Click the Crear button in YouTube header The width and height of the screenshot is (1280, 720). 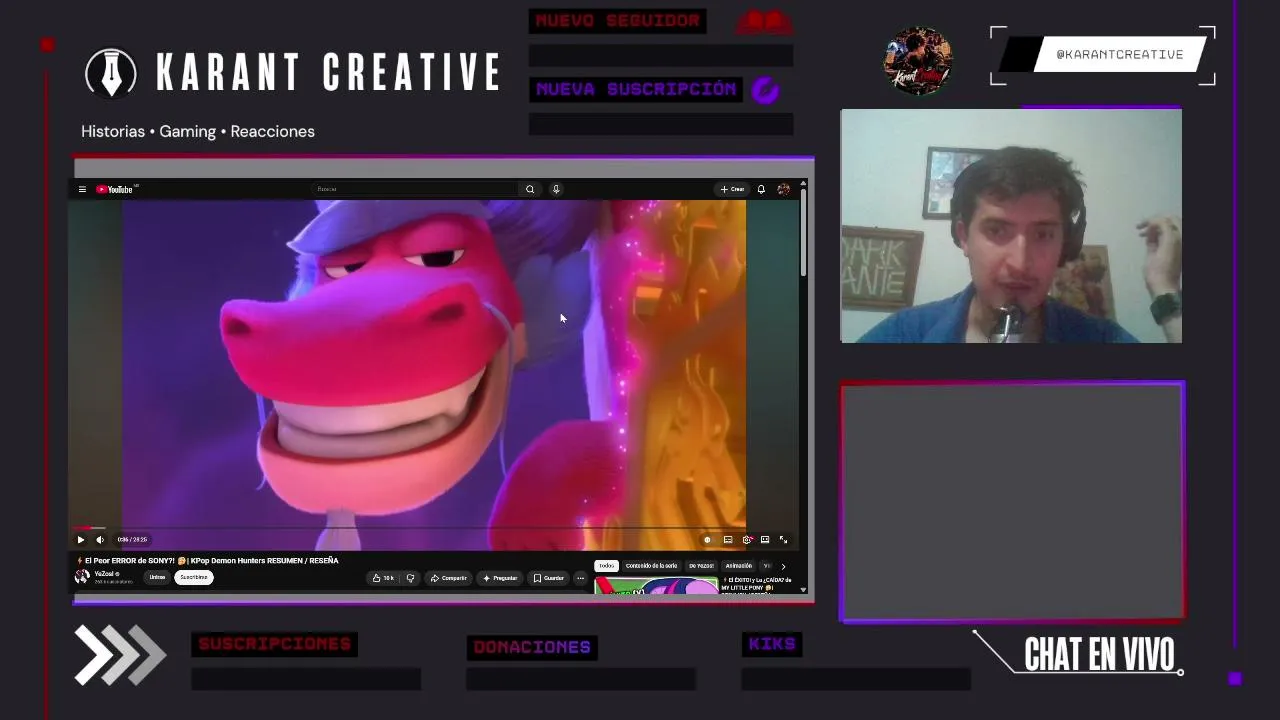point(732,189)
